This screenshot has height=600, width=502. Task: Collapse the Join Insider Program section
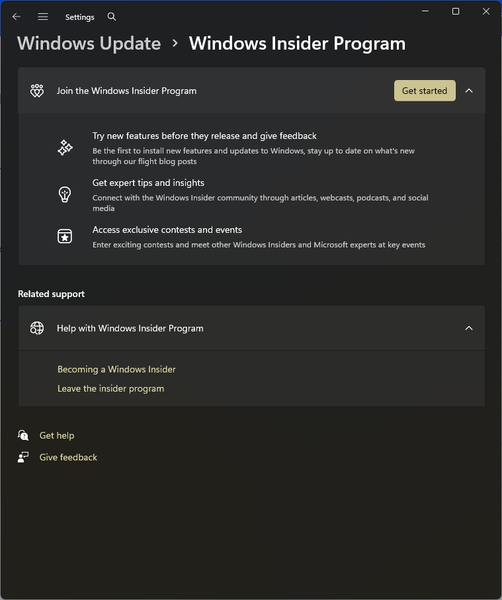pos(469,91)
